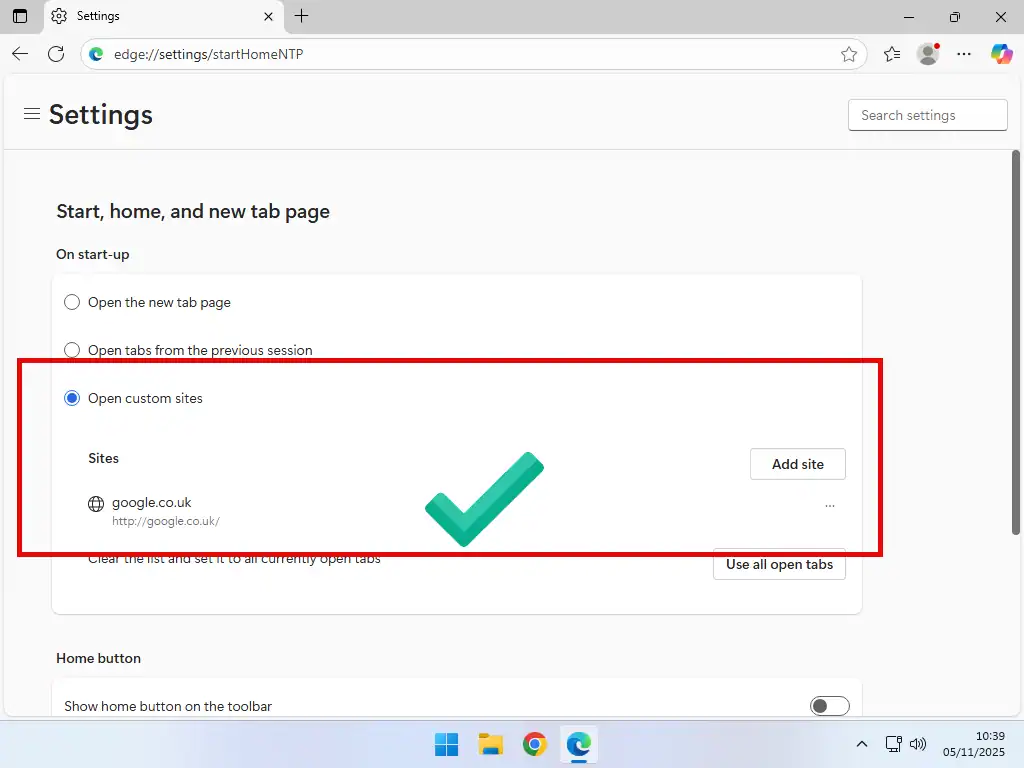Open the Settings and more ellipsis icon
1024x768 pixels.
(x=964, y=54)
